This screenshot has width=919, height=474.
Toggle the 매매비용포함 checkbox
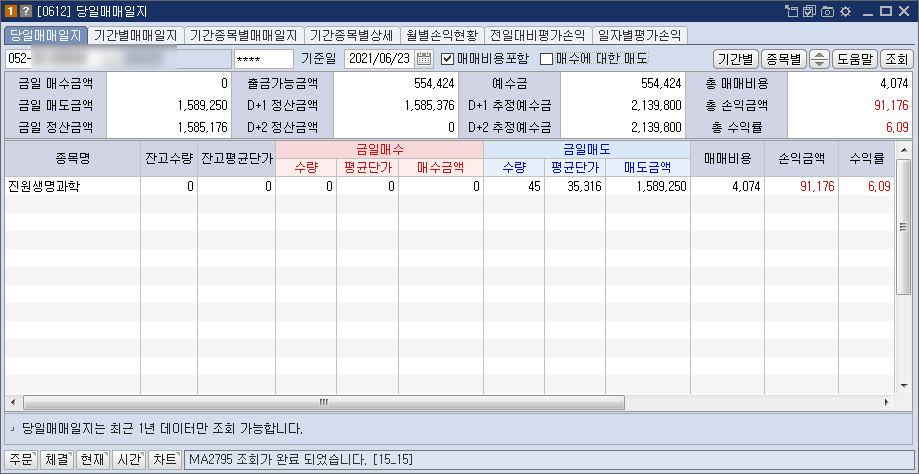click(x=447, y=59)
